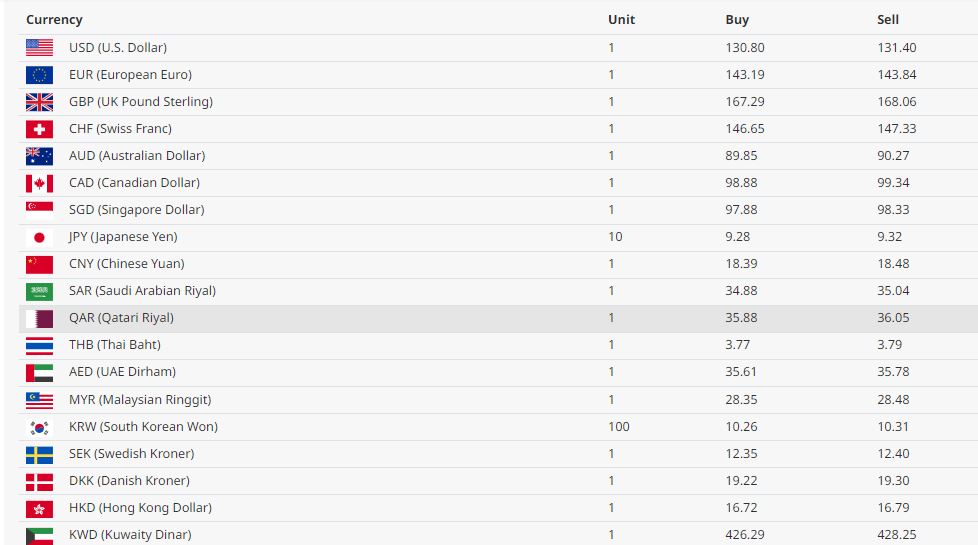Click the Currency column header

[x=54, y=20]
